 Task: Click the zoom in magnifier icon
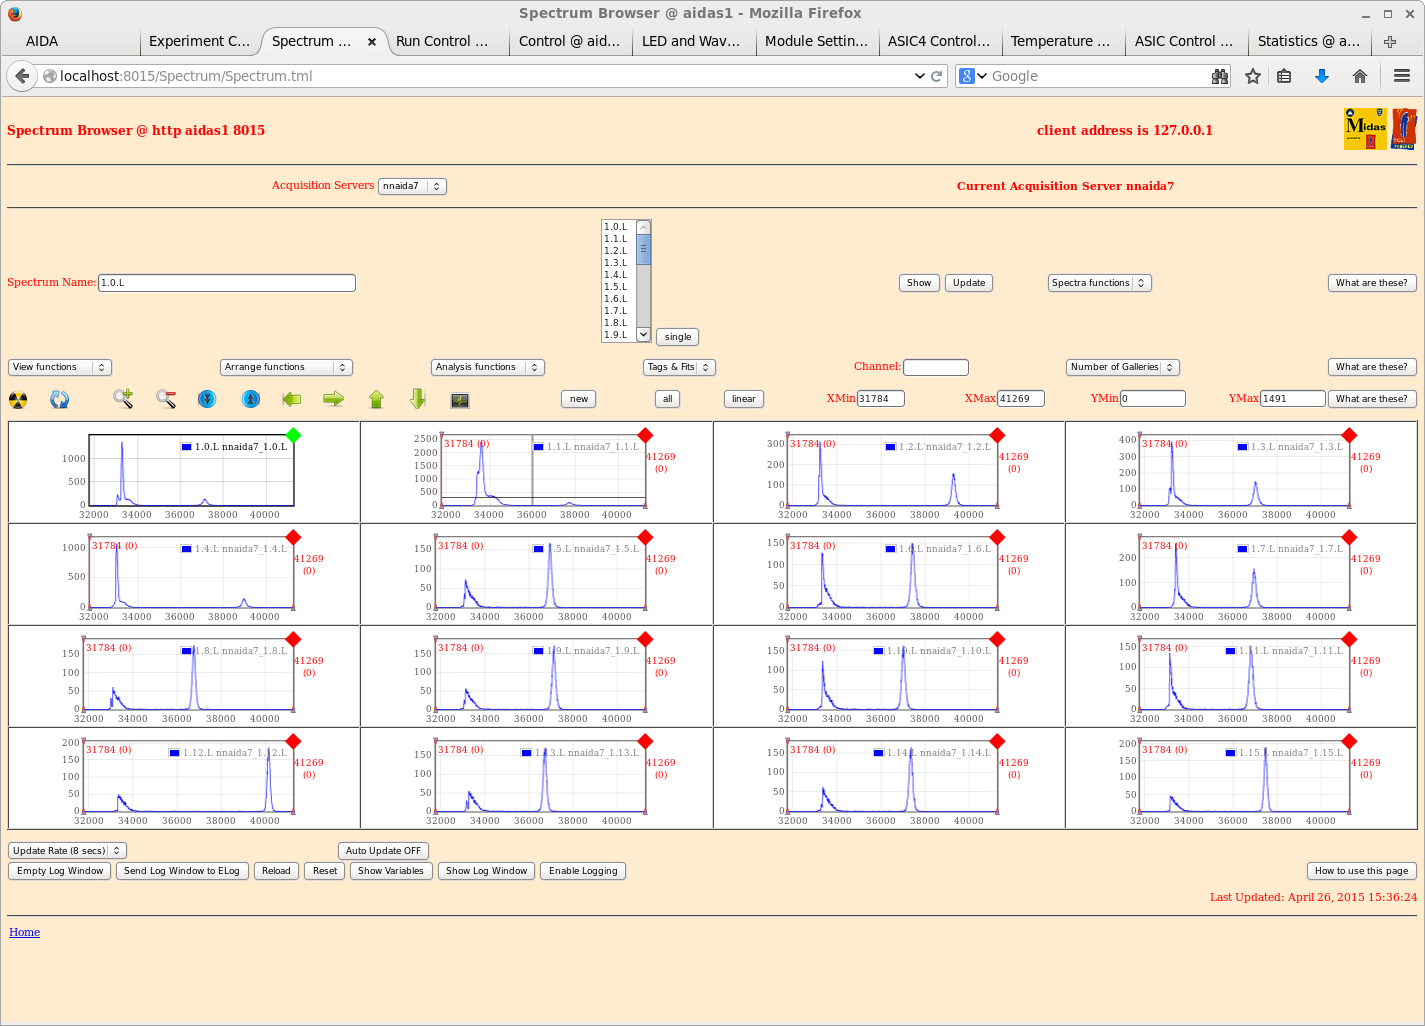pyautogui.click(x=123, y=399)
